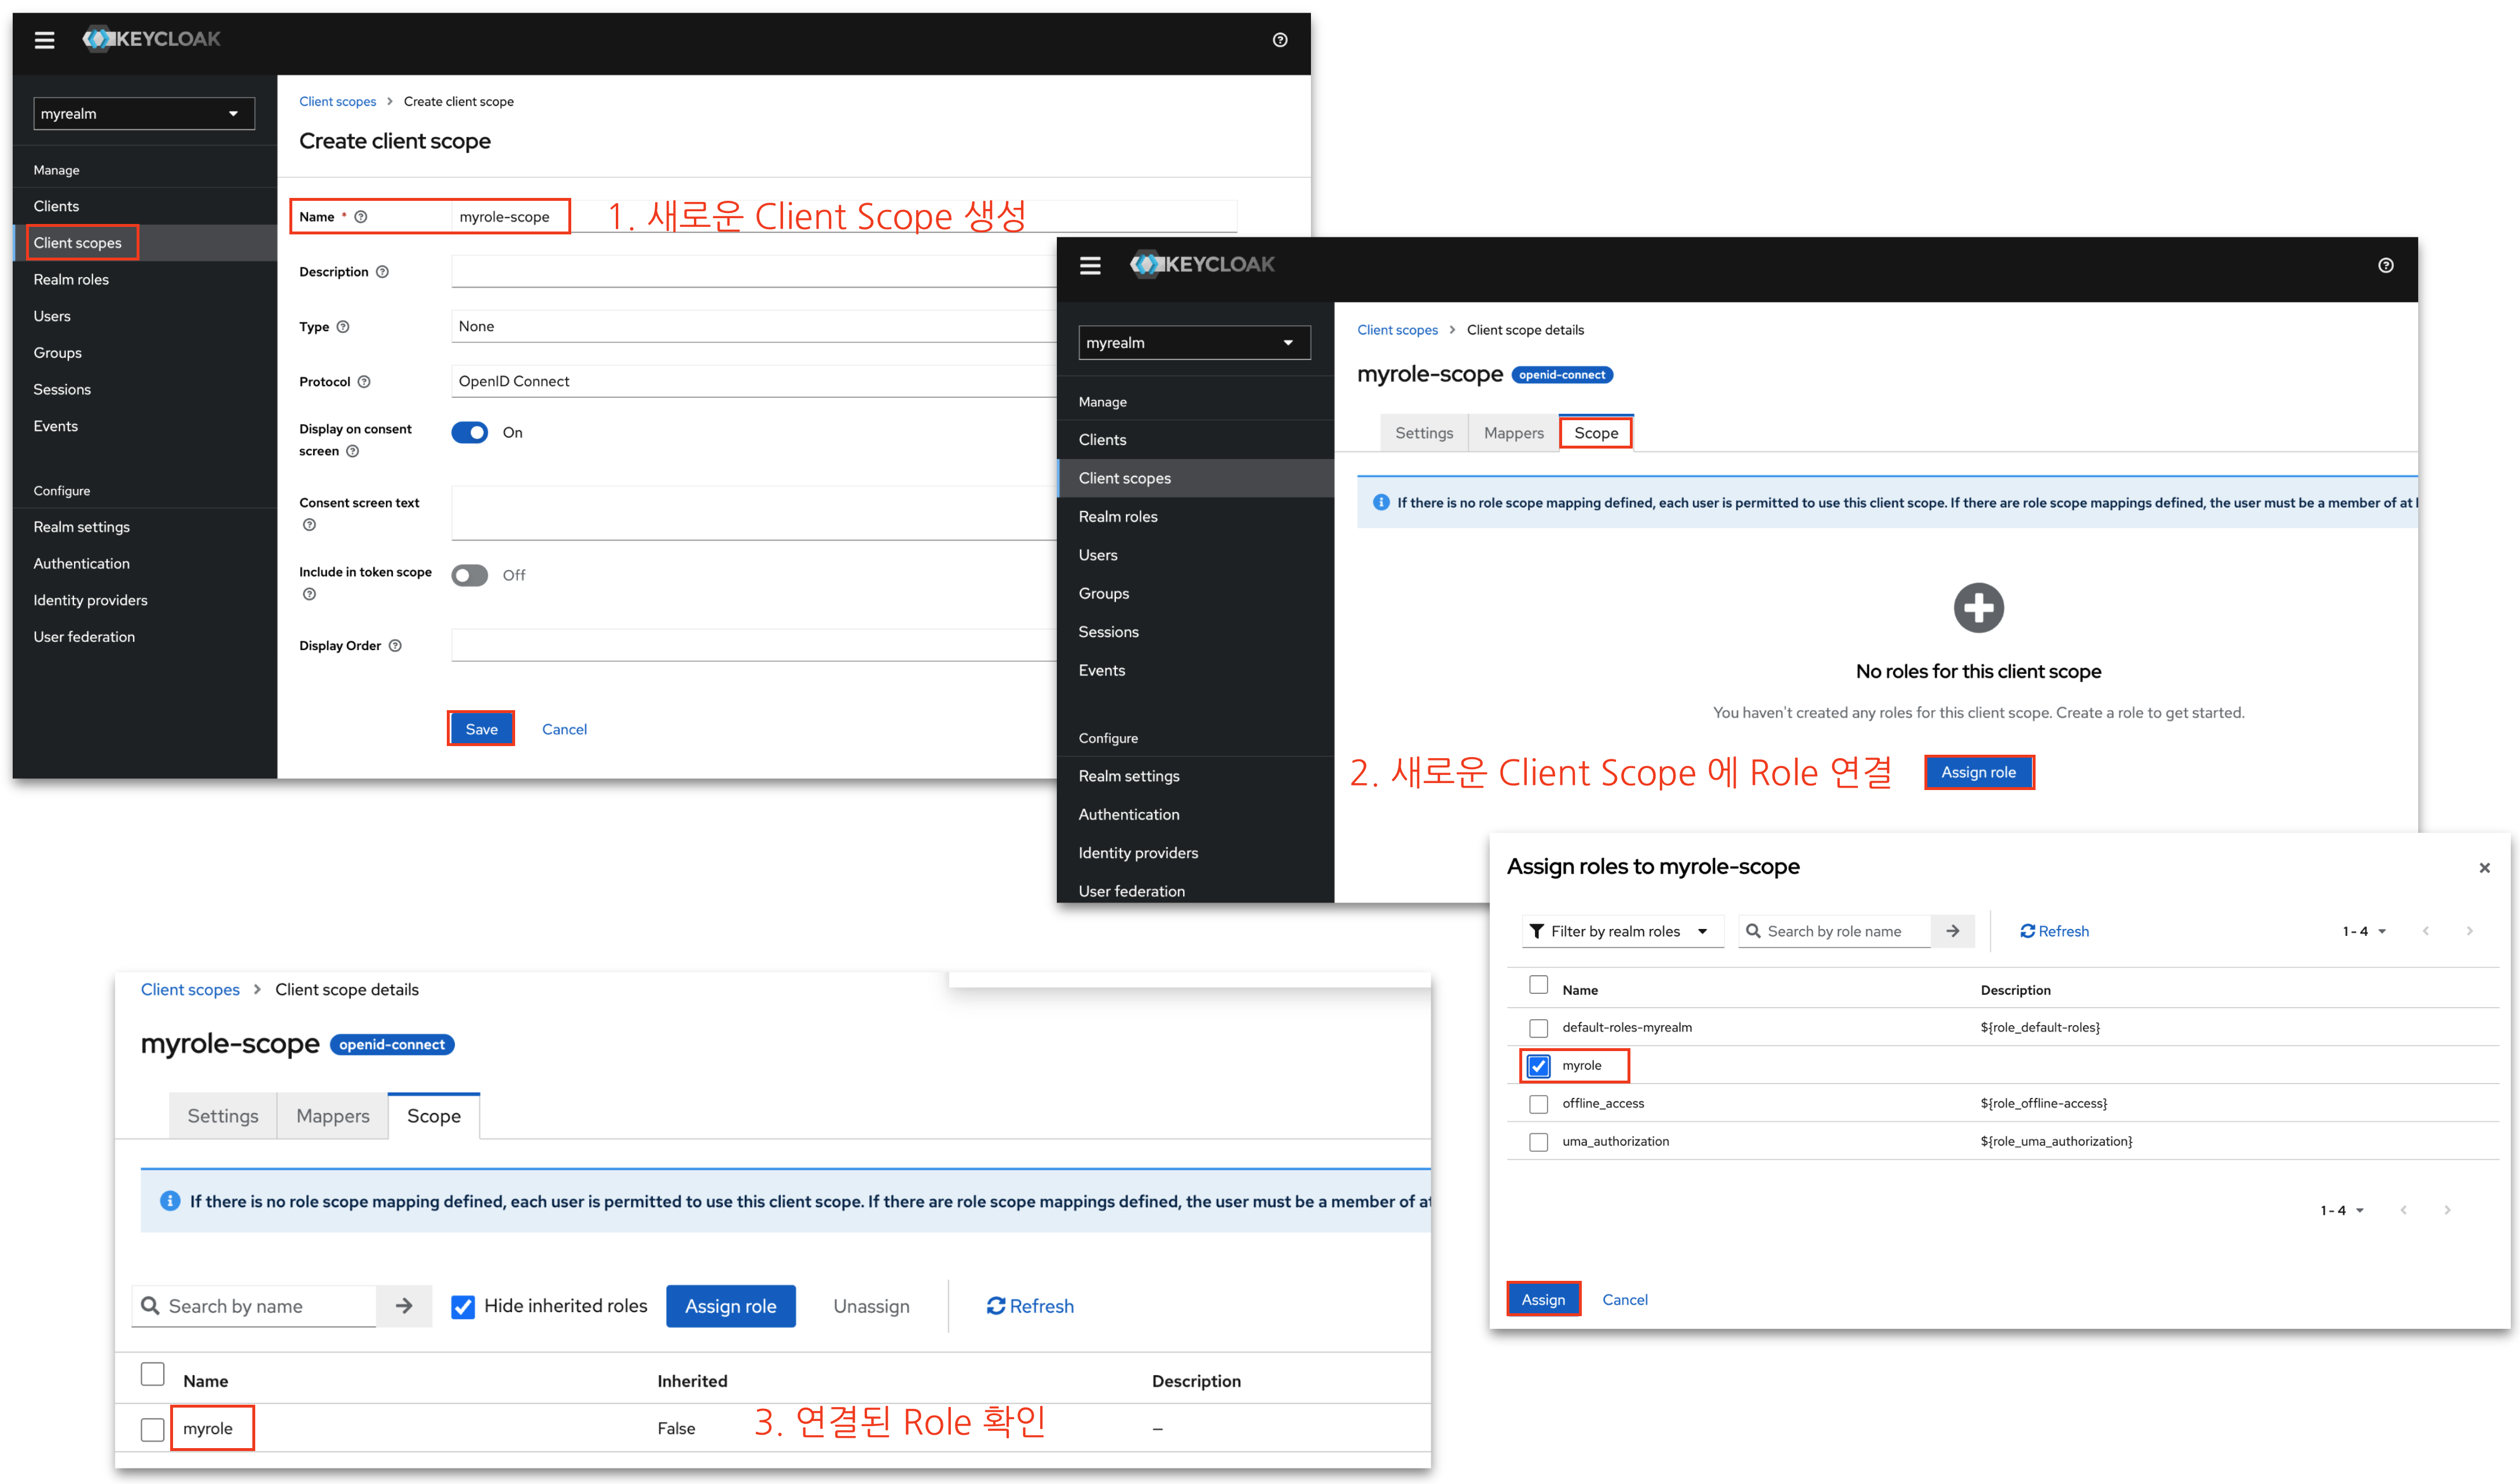The image size is (2520, 1484).
Task: Uncheck the myrole checkbox in dialog
Action: (x=1538, y=1066)
